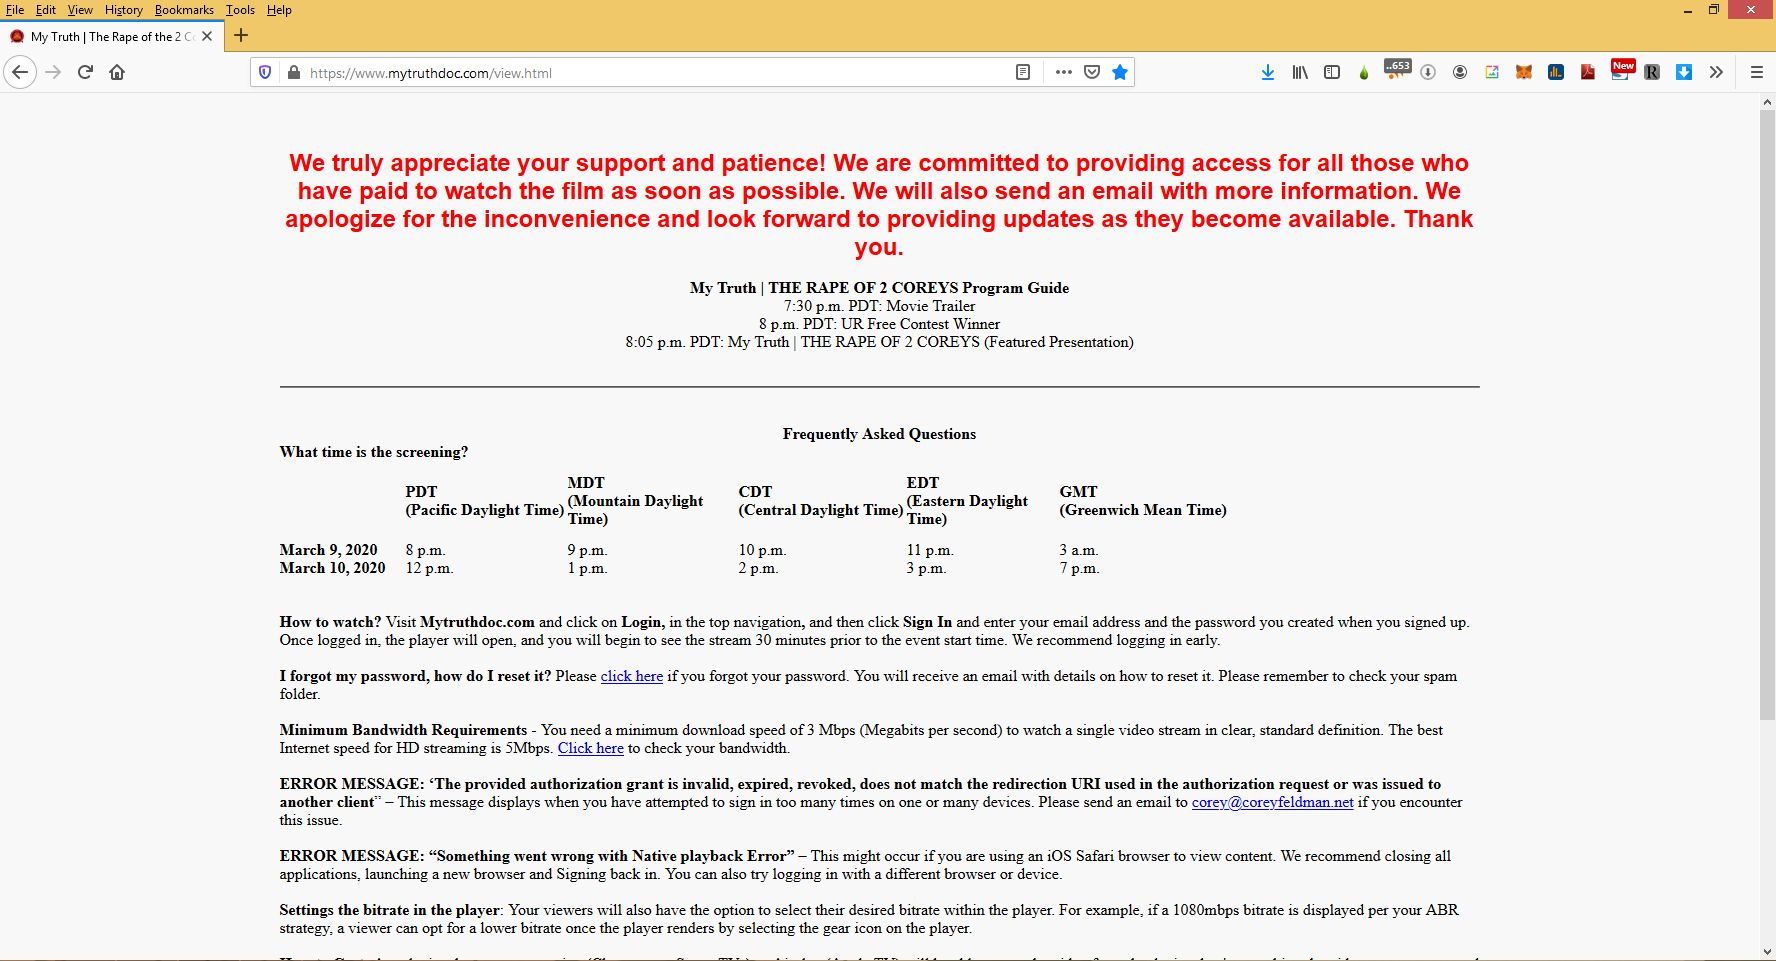The image size is (1776, 961).
Task: Click the blue square download-arrow extension
Action: pyautogui.click(x=1684, y=72)
